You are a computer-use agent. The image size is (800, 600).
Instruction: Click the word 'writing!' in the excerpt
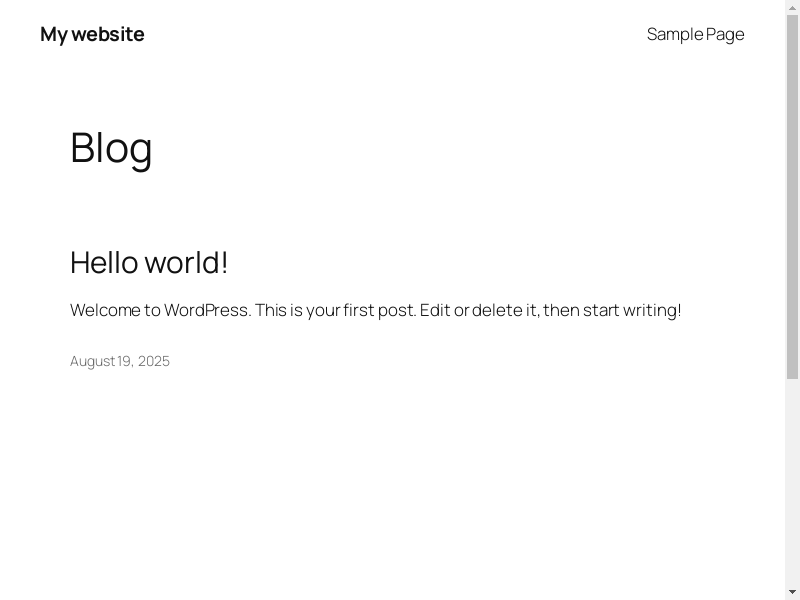pos(652,310)
